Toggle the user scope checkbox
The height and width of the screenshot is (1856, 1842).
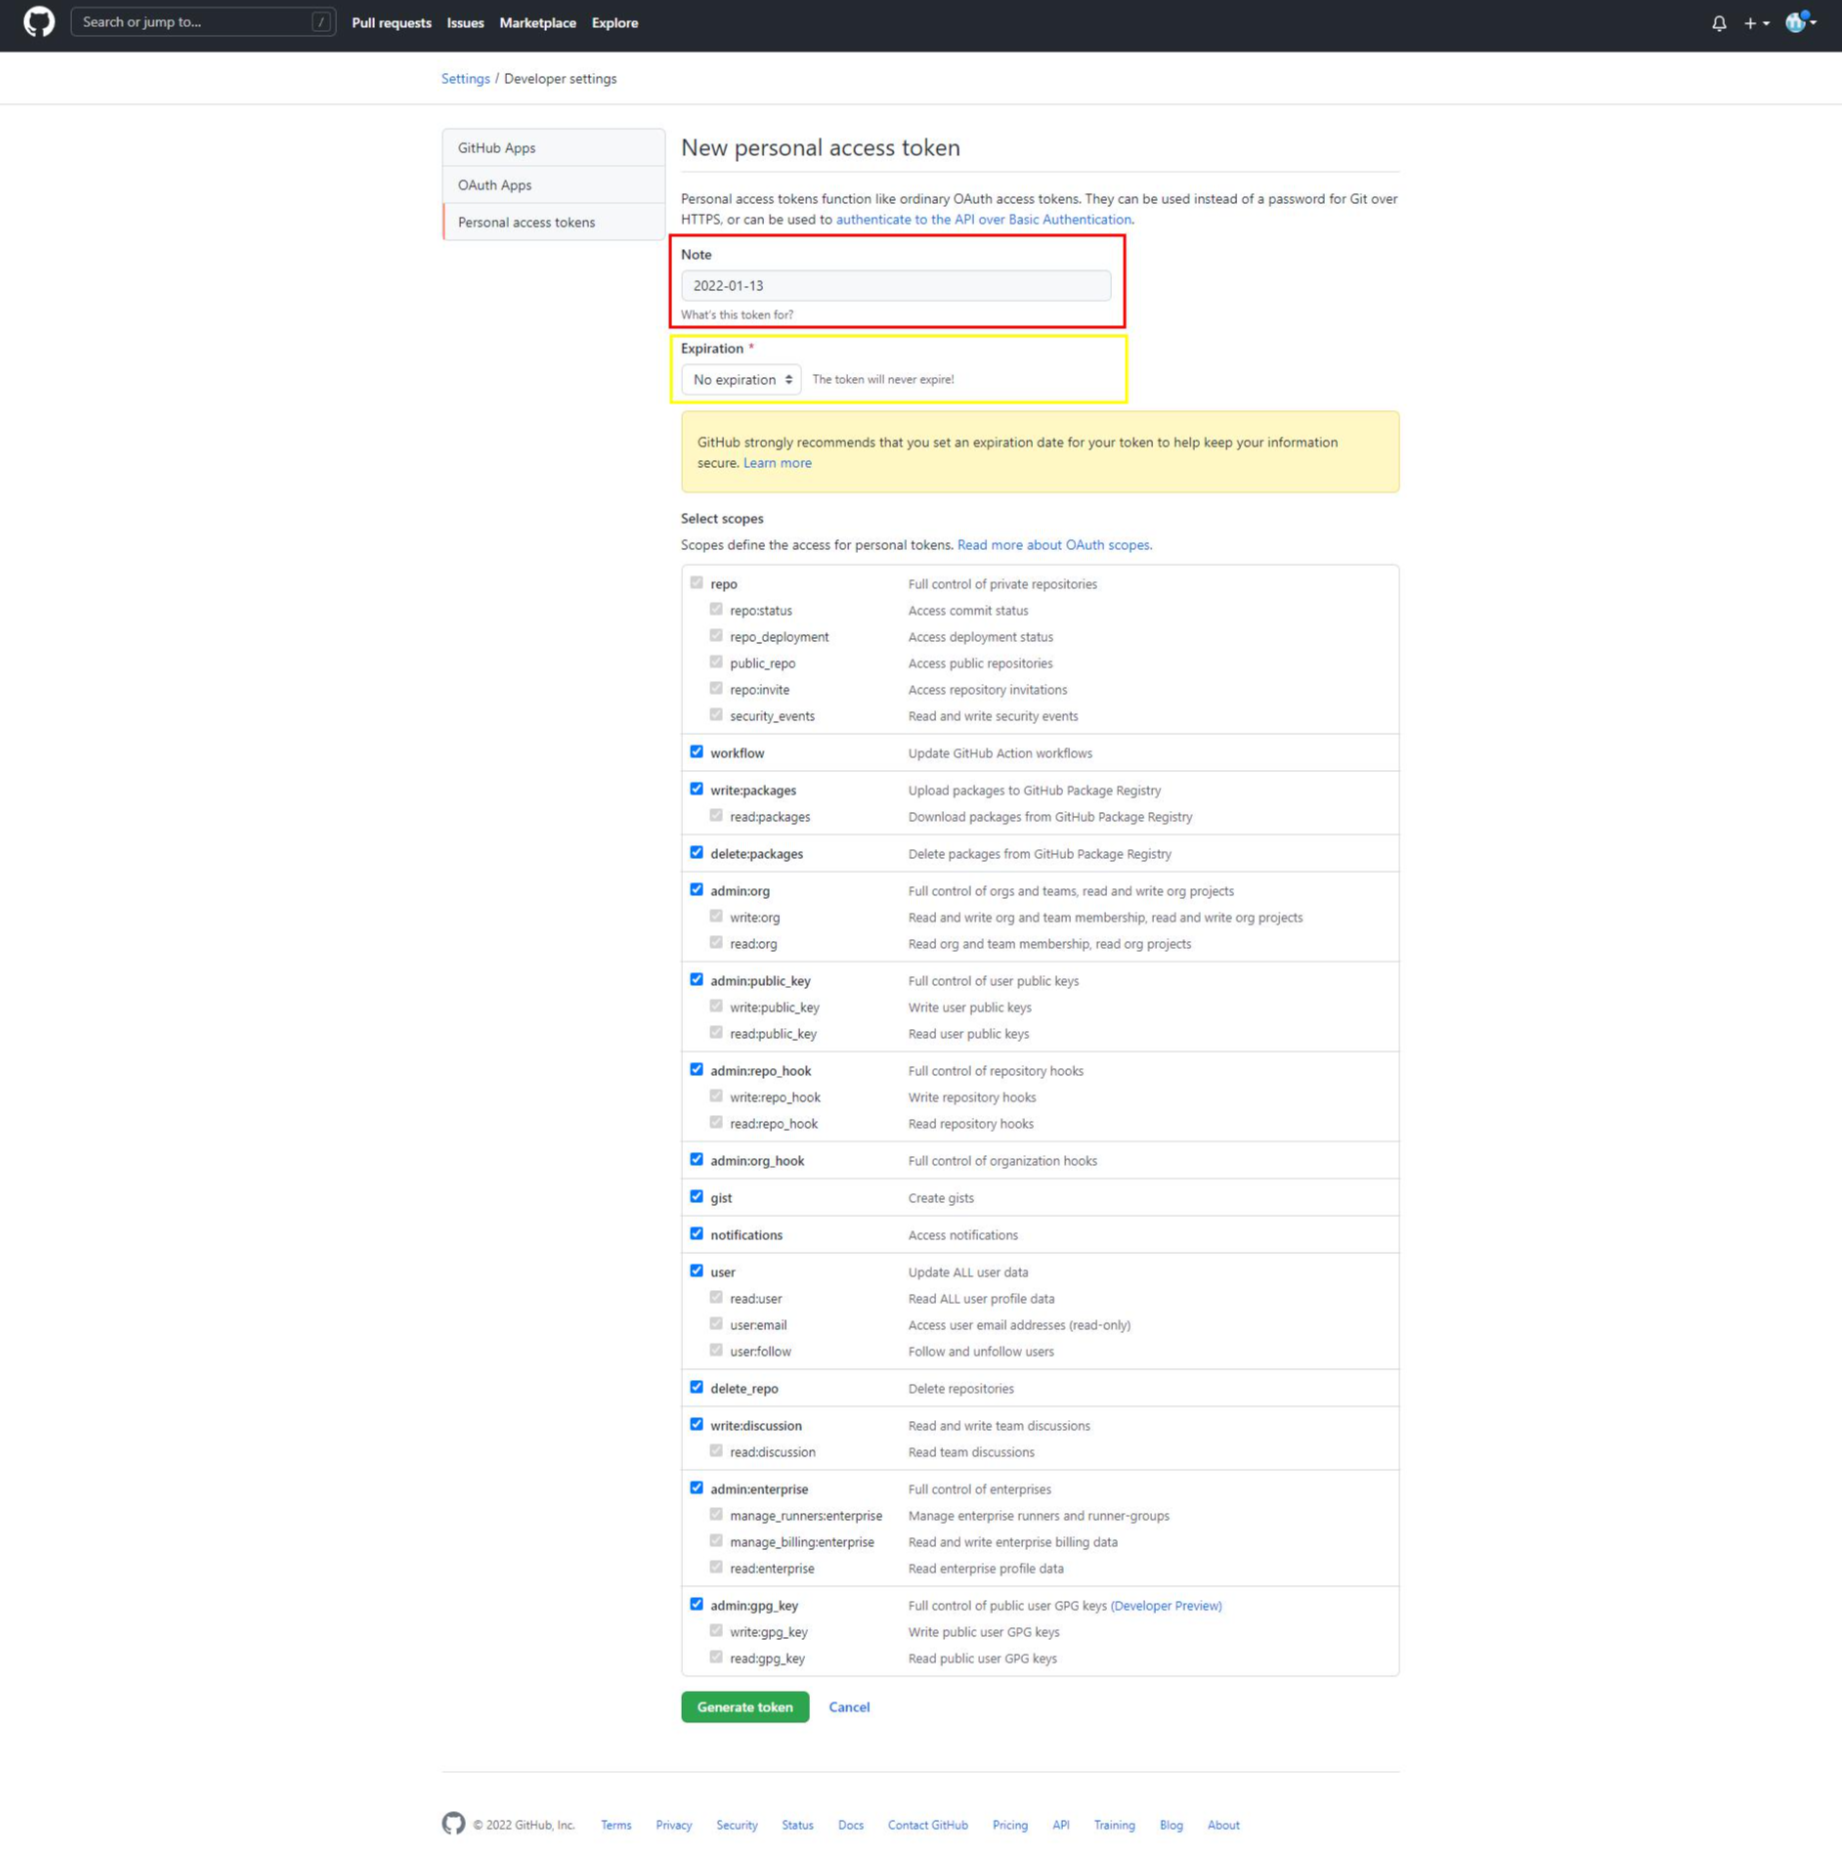(696, 1271)
